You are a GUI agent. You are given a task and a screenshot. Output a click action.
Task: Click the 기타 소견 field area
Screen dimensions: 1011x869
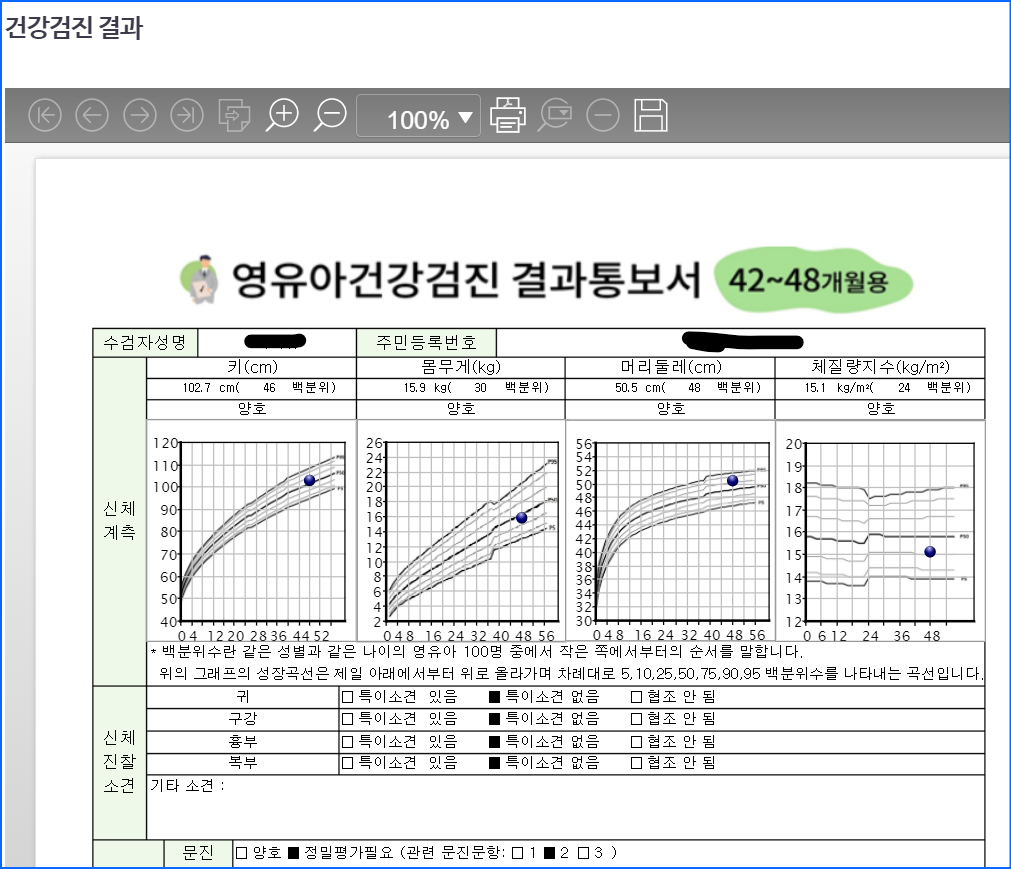(x=565, y=806)
